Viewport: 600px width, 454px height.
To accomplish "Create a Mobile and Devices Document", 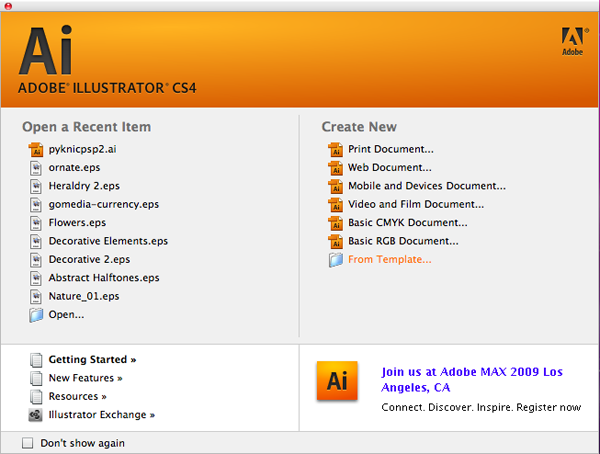I will [x=427, y=186].
